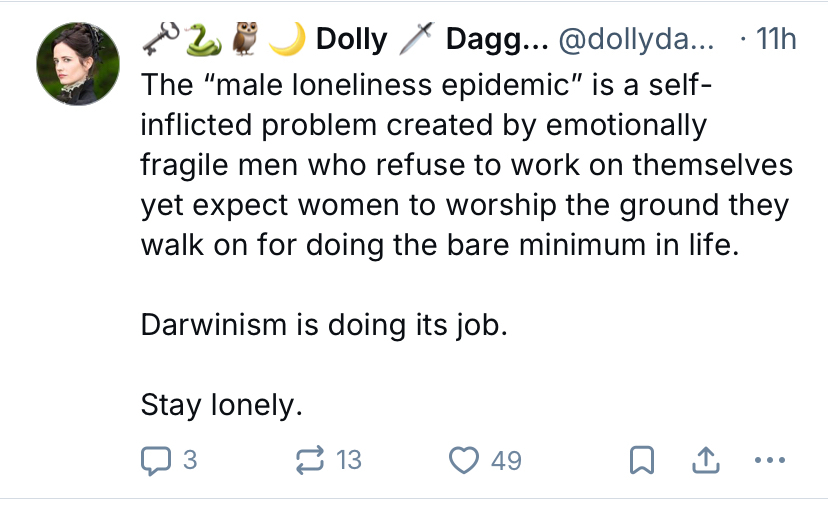
Task: Click the "Stay lonely." text line
Action: click(221, 405)
